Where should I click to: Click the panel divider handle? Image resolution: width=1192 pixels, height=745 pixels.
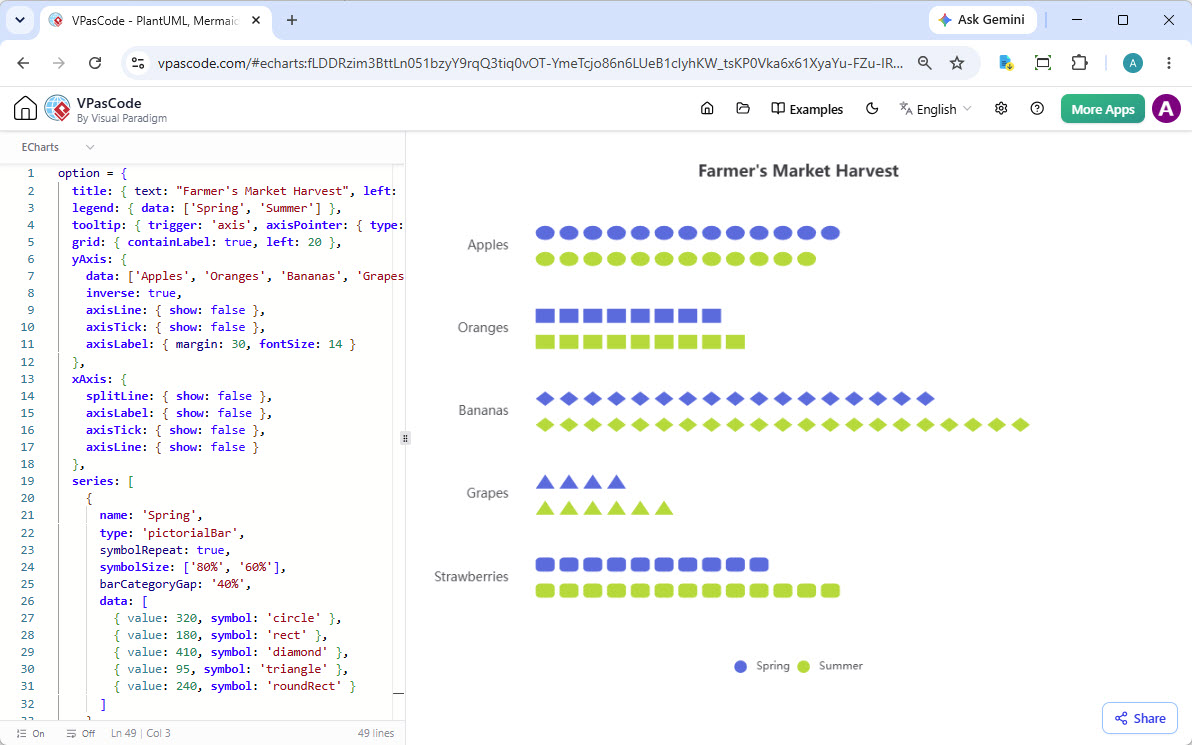pyautogui.click(x=405, y=438)
